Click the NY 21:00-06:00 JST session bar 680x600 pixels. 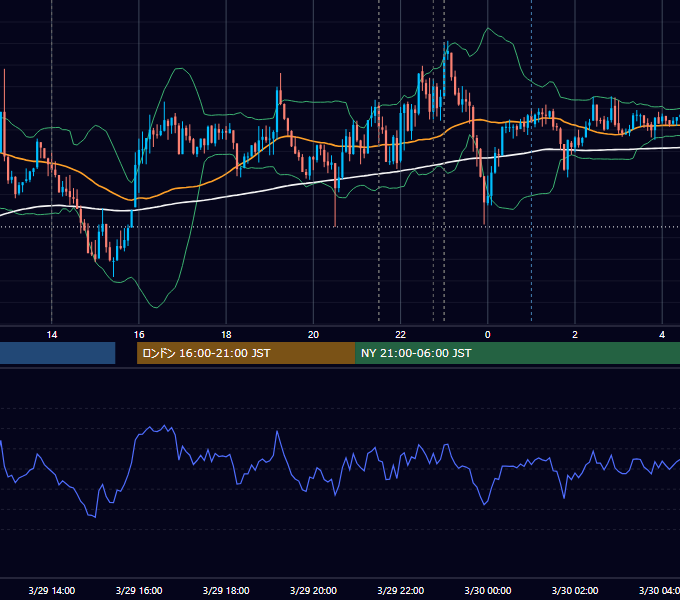[517, 353]
